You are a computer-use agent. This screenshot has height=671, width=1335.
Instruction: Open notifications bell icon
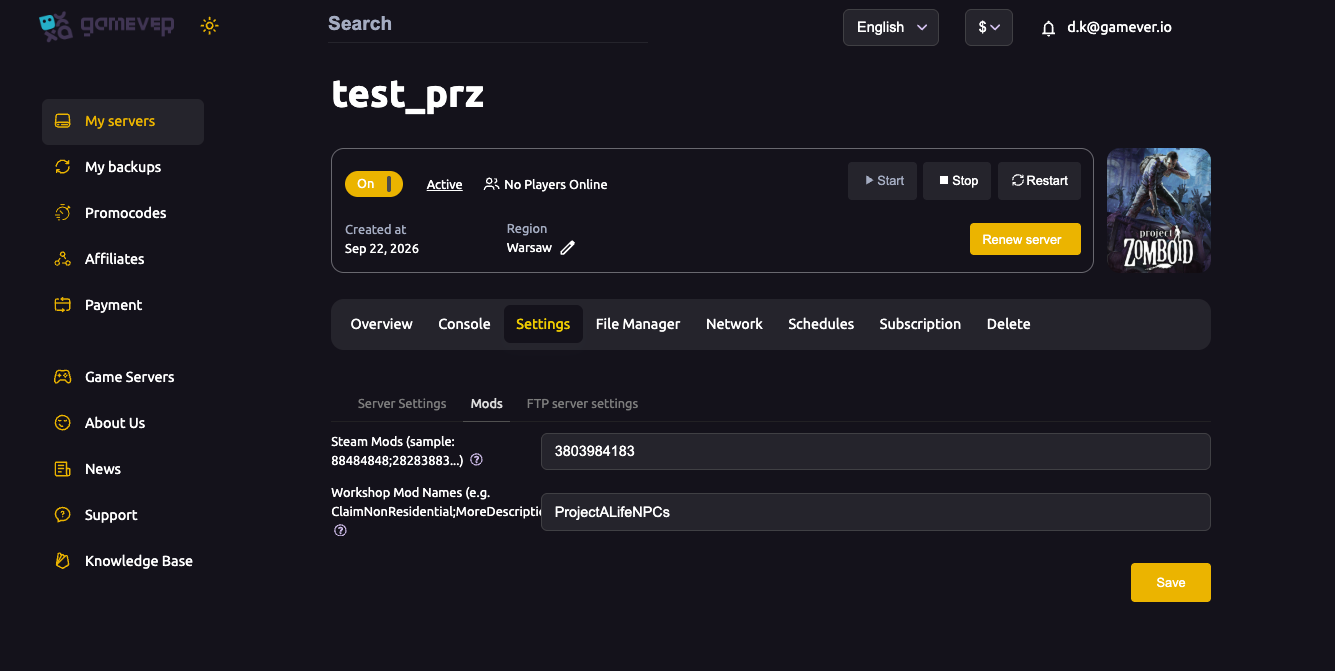pos(1049,28)
